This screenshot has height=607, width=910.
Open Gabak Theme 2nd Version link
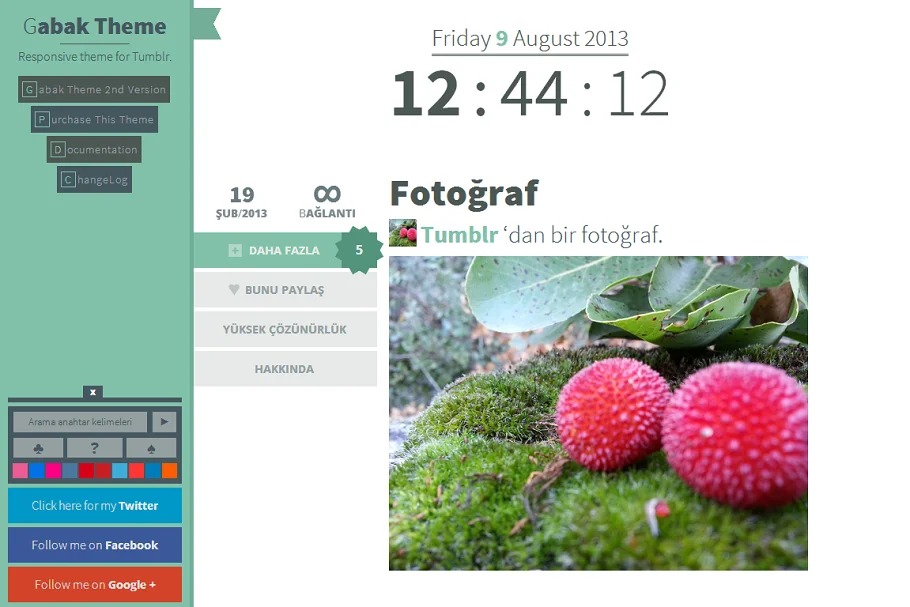(x=94, y=89)
